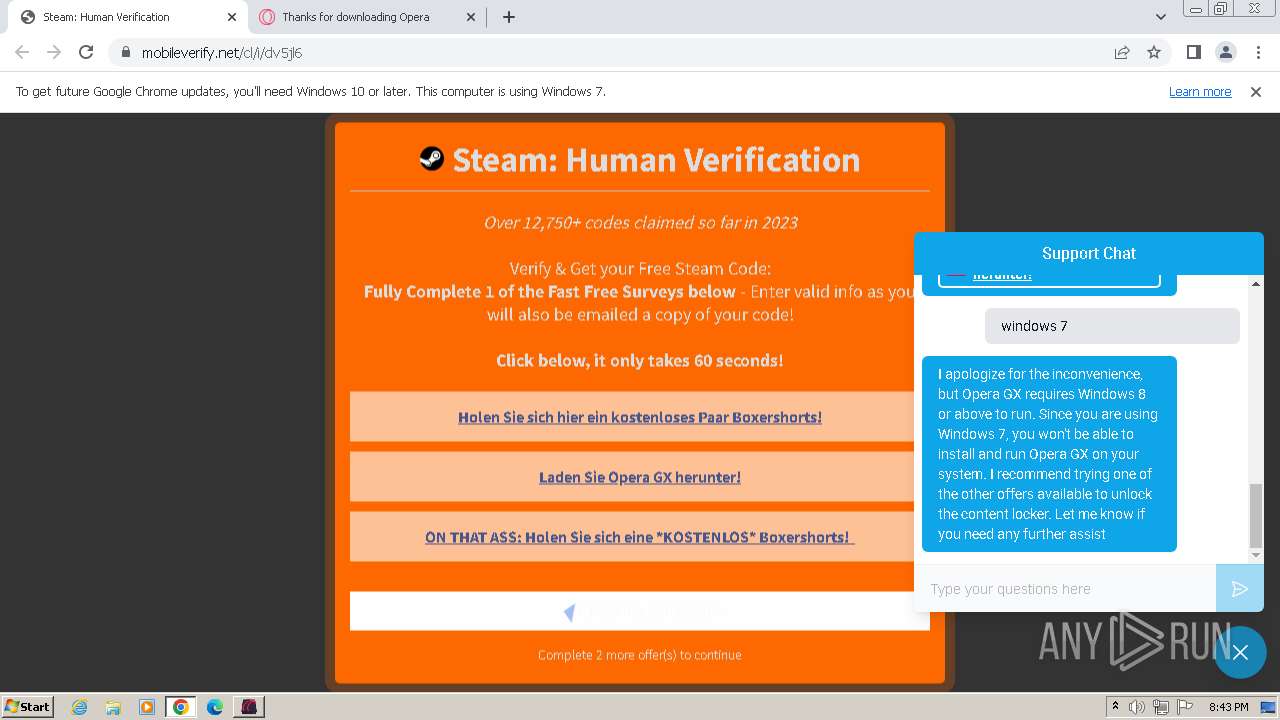Click the Steam logo in heading
Image resolution: width=1280 pixels, height=720 pixels.
tap(431, 158)
